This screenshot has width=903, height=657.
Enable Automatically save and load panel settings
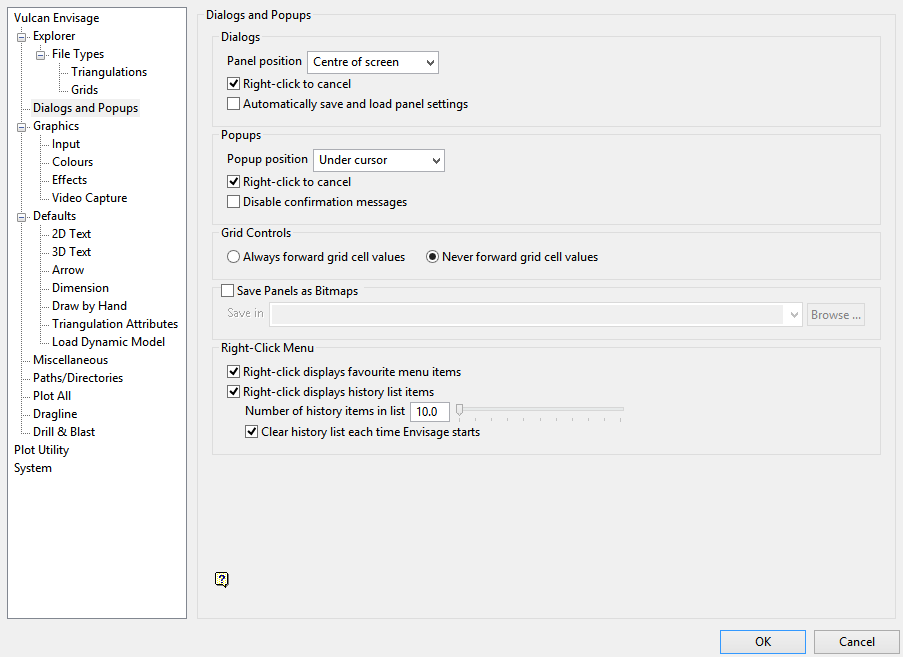click(233, 104)
